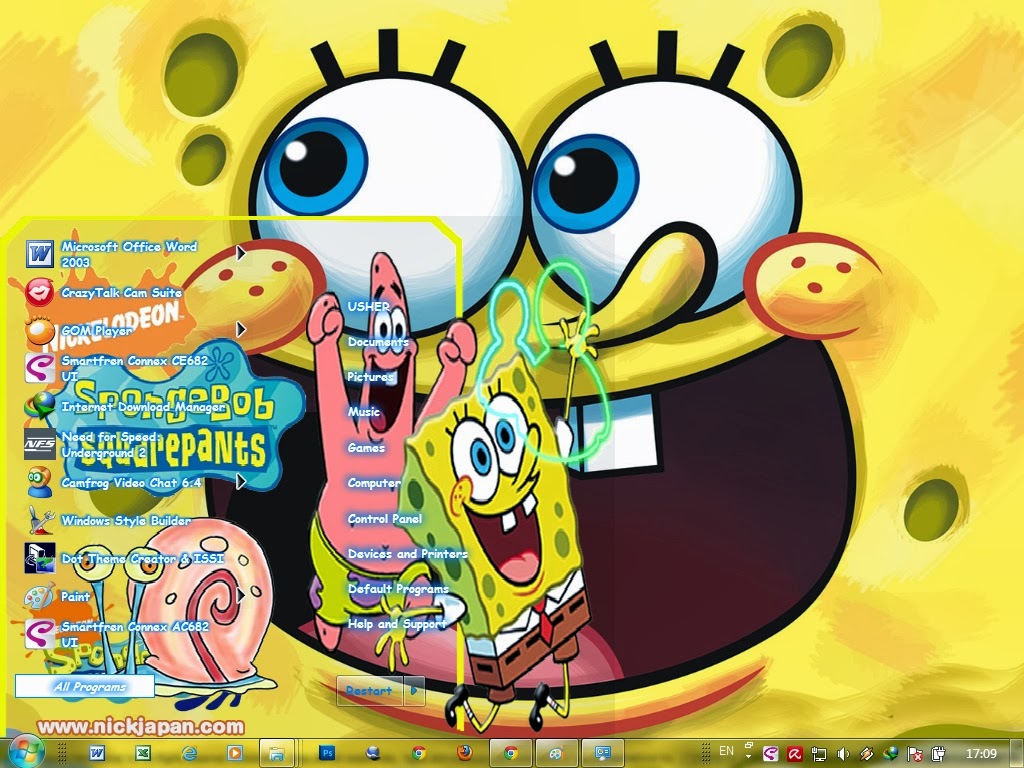Click the Restart button
Screen dimensions: 1024x768
[x=369, y=691]
